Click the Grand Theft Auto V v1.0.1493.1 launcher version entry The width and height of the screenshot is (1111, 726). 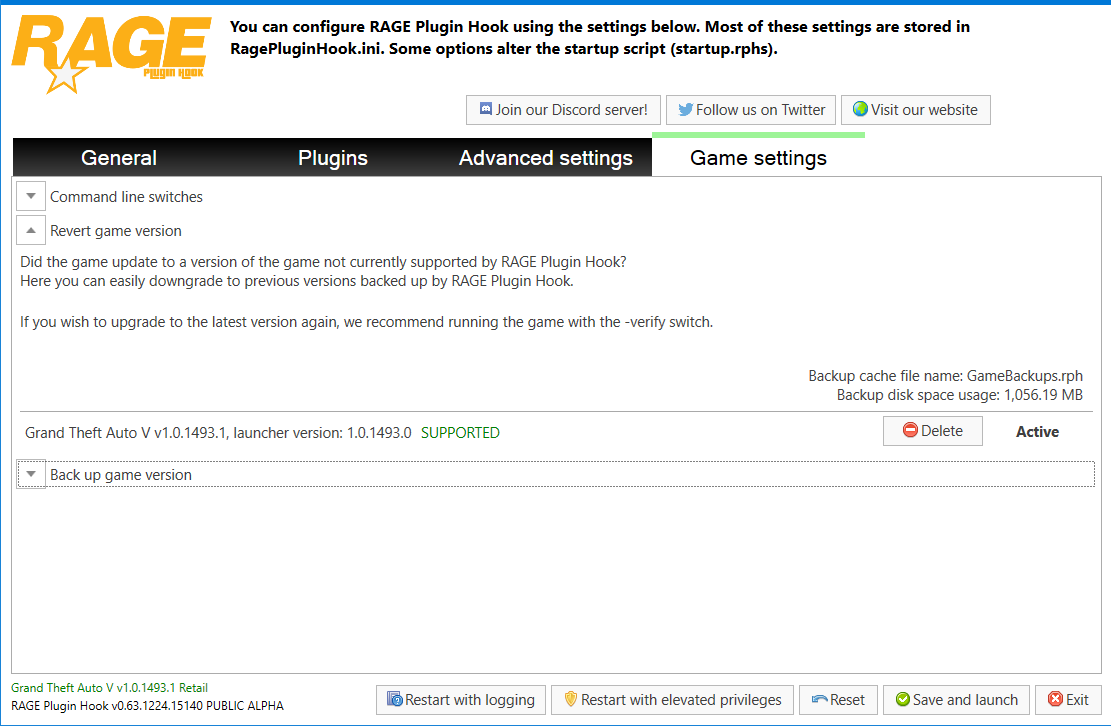[x=218, y=433]
